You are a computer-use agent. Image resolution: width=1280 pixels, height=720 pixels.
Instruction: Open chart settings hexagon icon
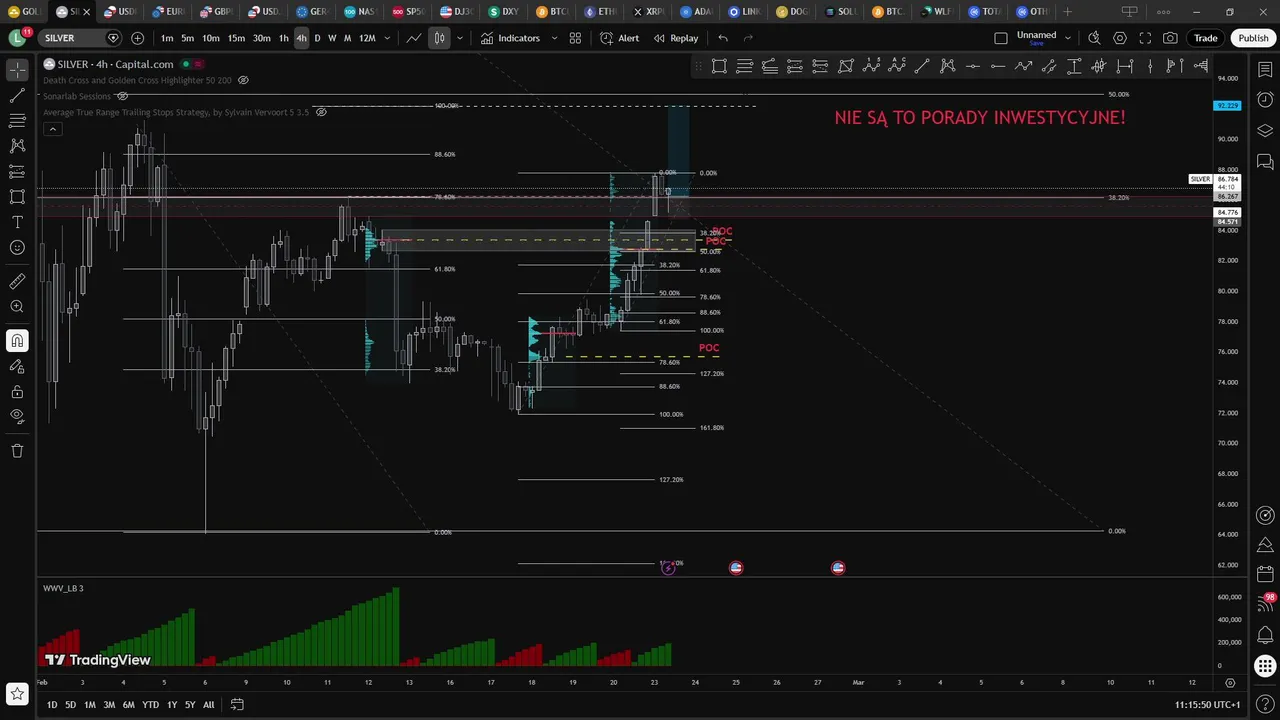tap(1120, 38)
